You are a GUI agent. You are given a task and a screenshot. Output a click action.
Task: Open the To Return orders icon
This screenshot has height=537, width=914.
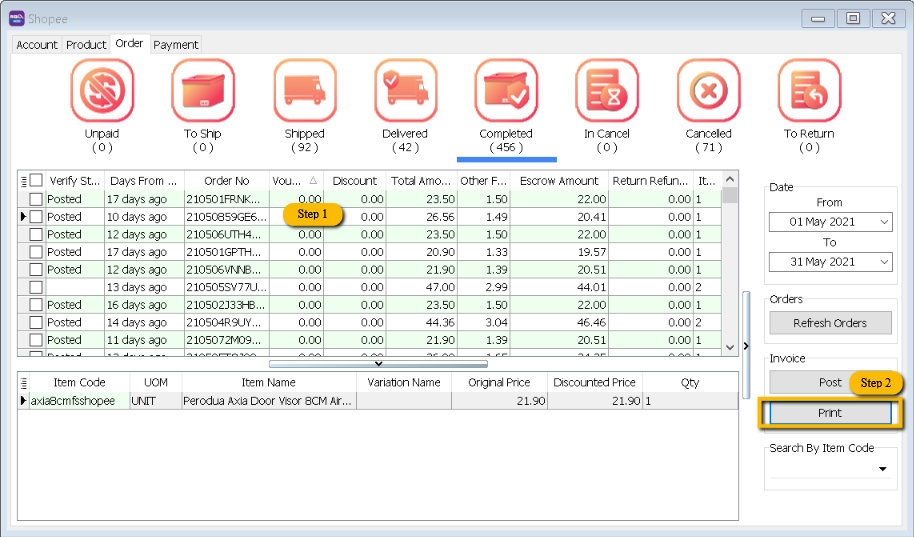point(809,91)
